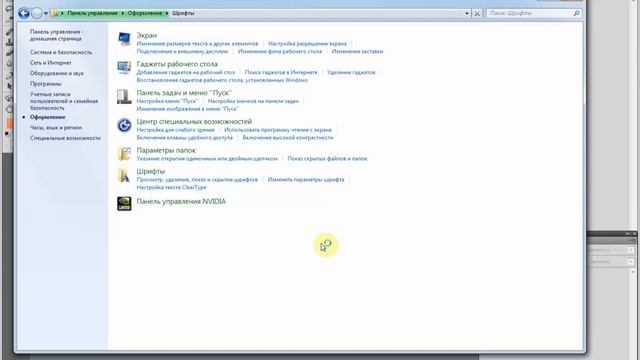Open 'Сеть и Интернет' in sidebar
Screen dimensions: 640x360
pyautogui.click(x=51, y=63)
